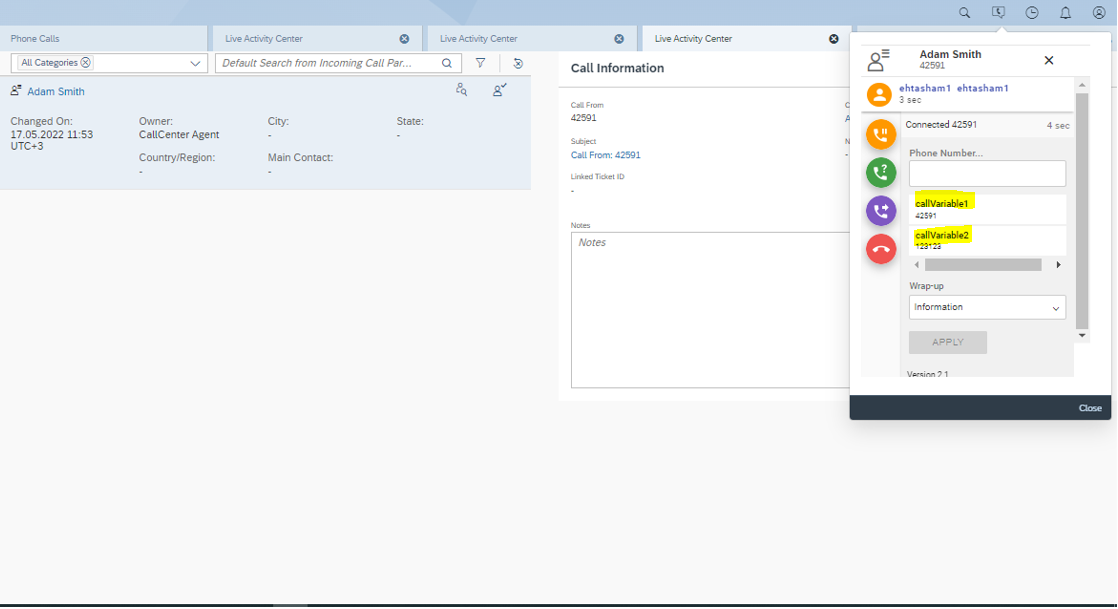The image size is (1118, 609).
Task: Click the Phone Number input field
Action: click(x=986, y=173)
